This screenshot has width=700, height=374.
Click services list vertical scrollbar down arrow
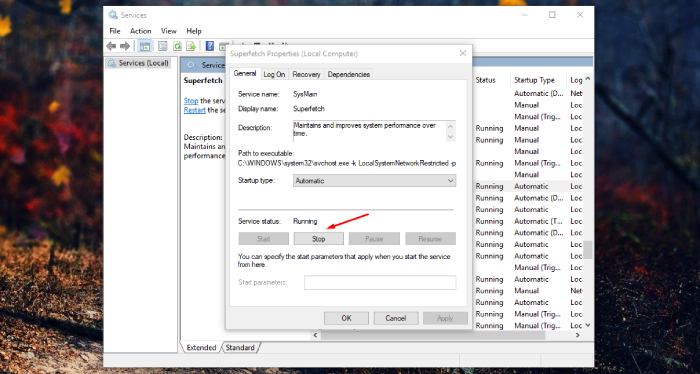point(588,325)
